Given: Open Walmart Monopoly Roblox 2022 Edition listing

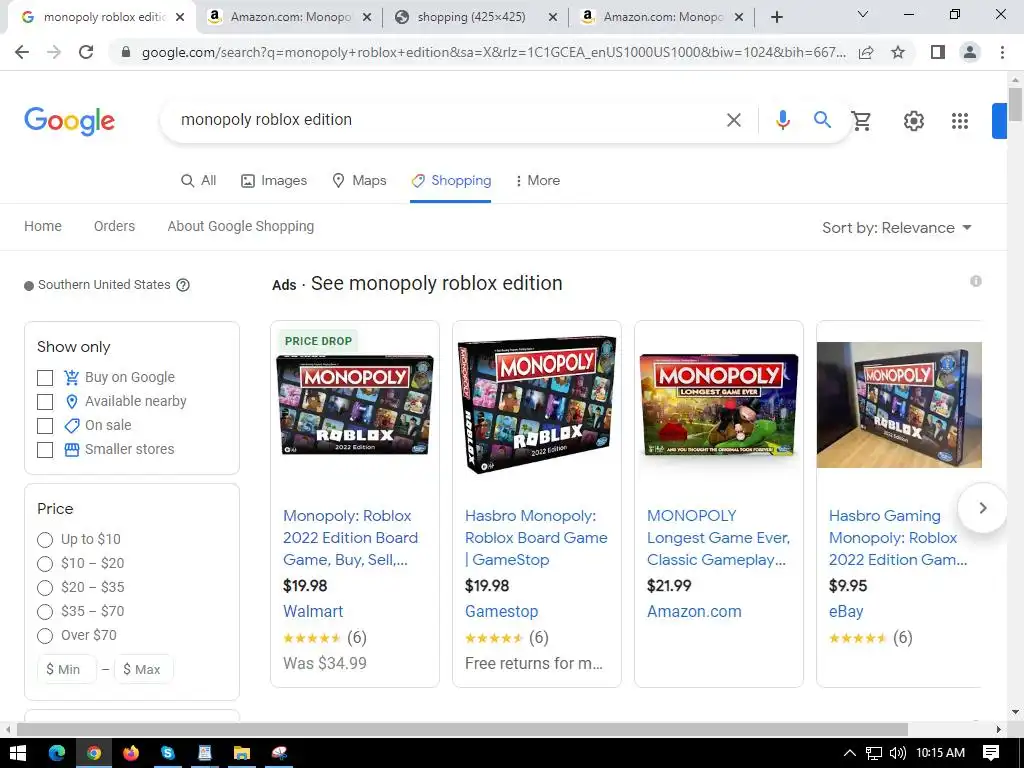Looking at the screenshot, I should click(x=351, y=537).
